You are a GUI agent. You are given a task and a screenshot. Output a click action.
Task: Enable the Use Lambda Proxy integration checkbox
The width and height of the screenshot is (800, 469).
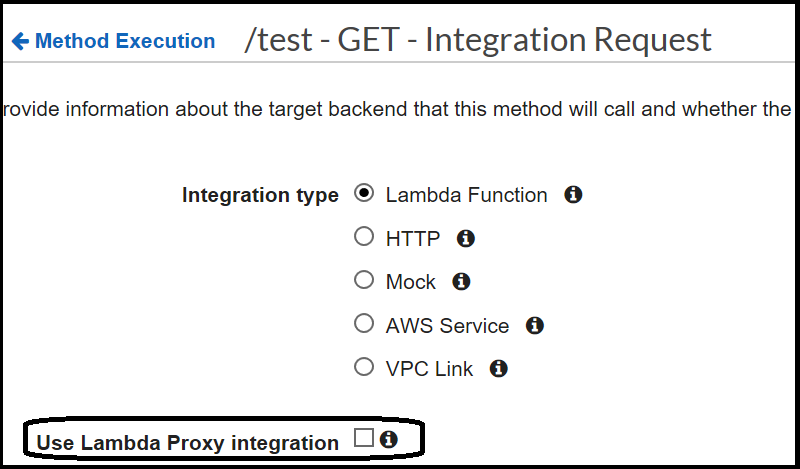[363, 438]
